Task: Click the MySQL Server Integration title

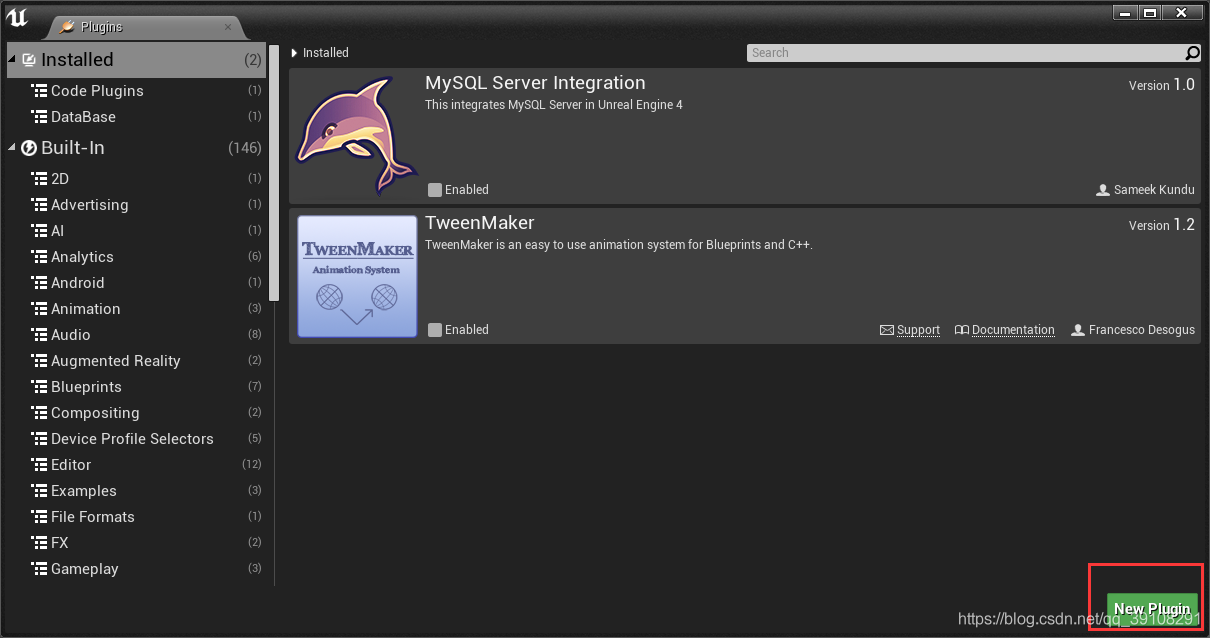Action: [535, 83]
